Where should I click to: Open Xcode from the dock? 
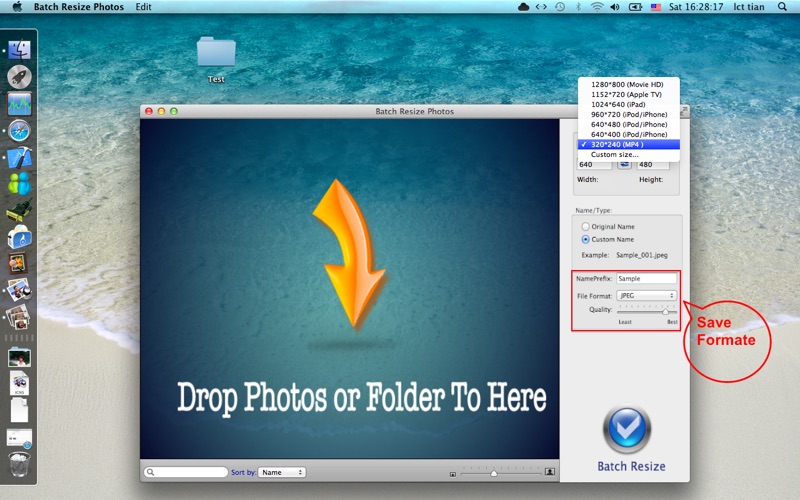click(19, 157)
